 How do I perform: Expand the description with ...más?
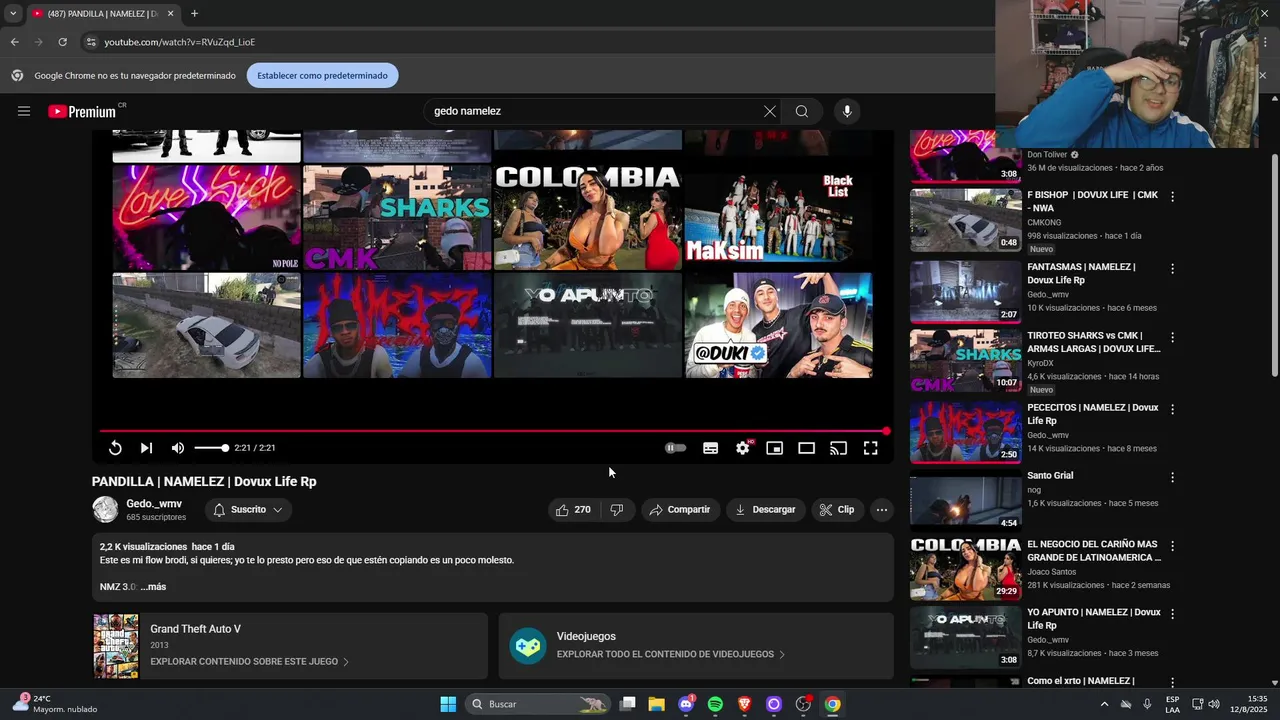pyautogui.click(x=153, y=587)
